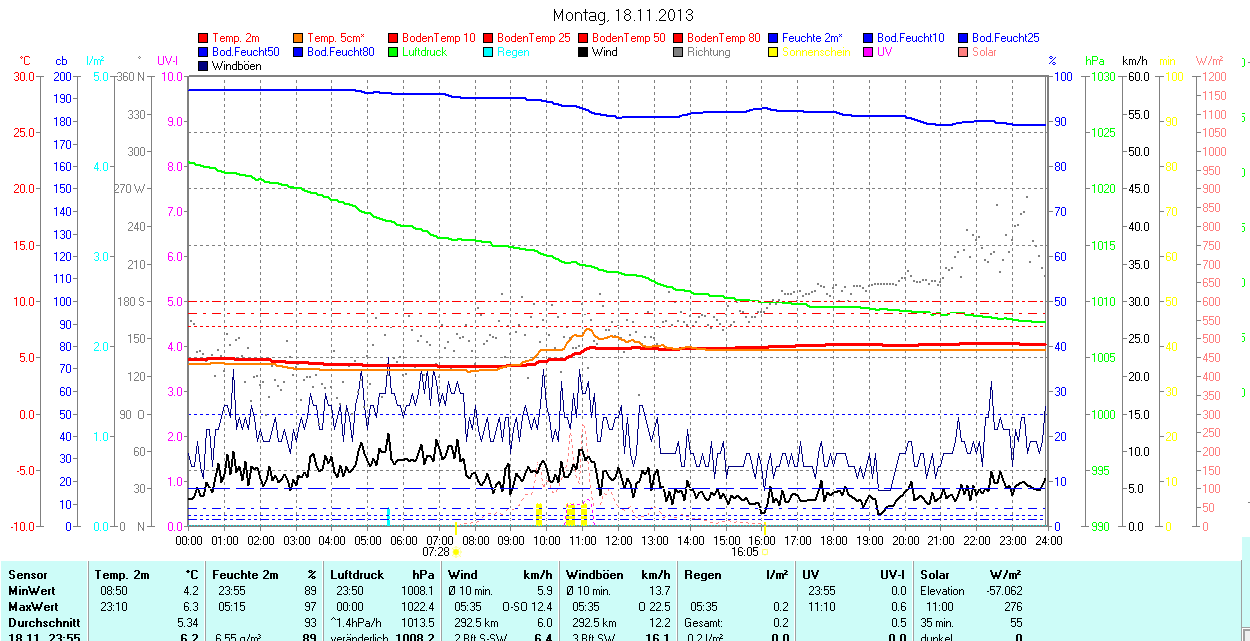Select the yellow Sonnenschein legend marker

[774, 52]
